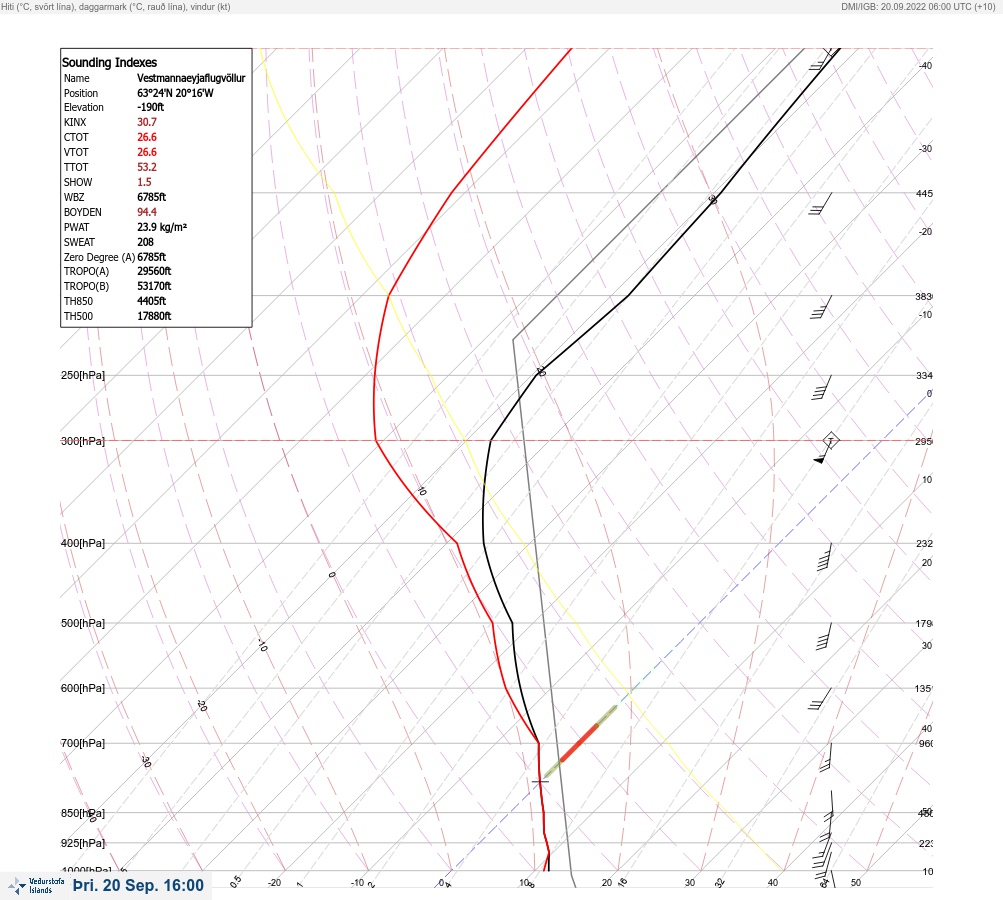Click the 250[hPa] pressure label
Viewport: 1003px width, 900px height.
83,375
